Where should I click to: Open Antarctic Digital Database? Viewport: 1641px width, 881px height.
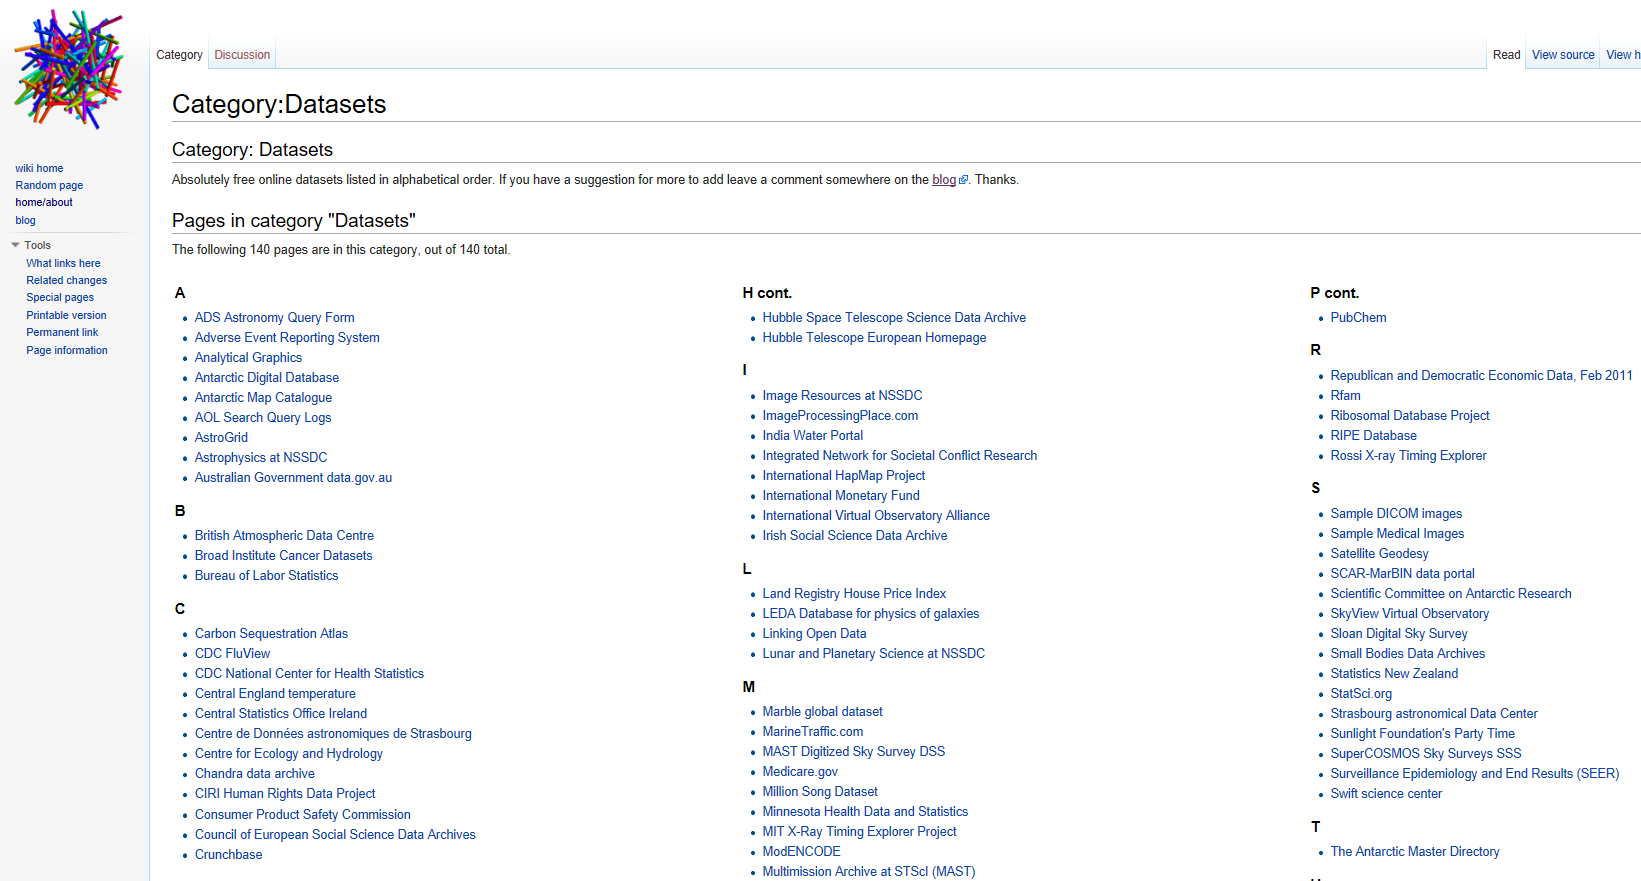pyautogui.click(x=267, y=377)
